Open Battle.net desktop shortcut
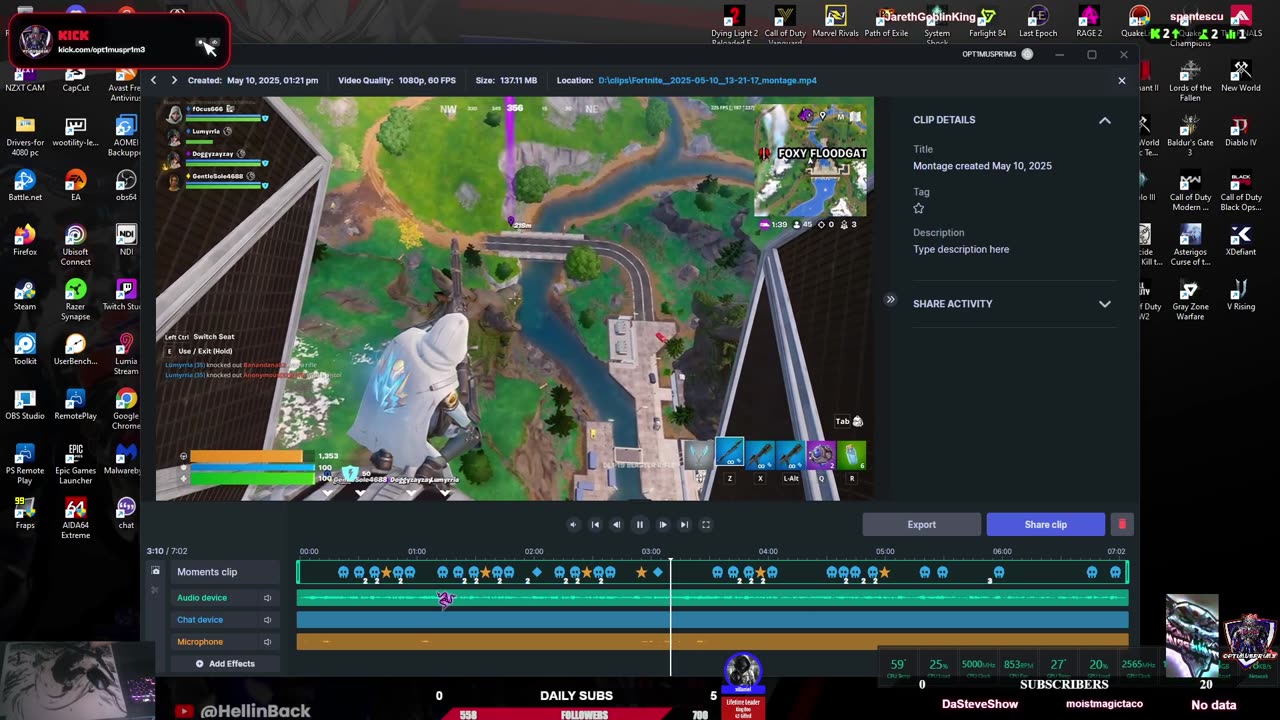Image resolution: width=1280 pixels, height=720 pixels. coord(25,184)
